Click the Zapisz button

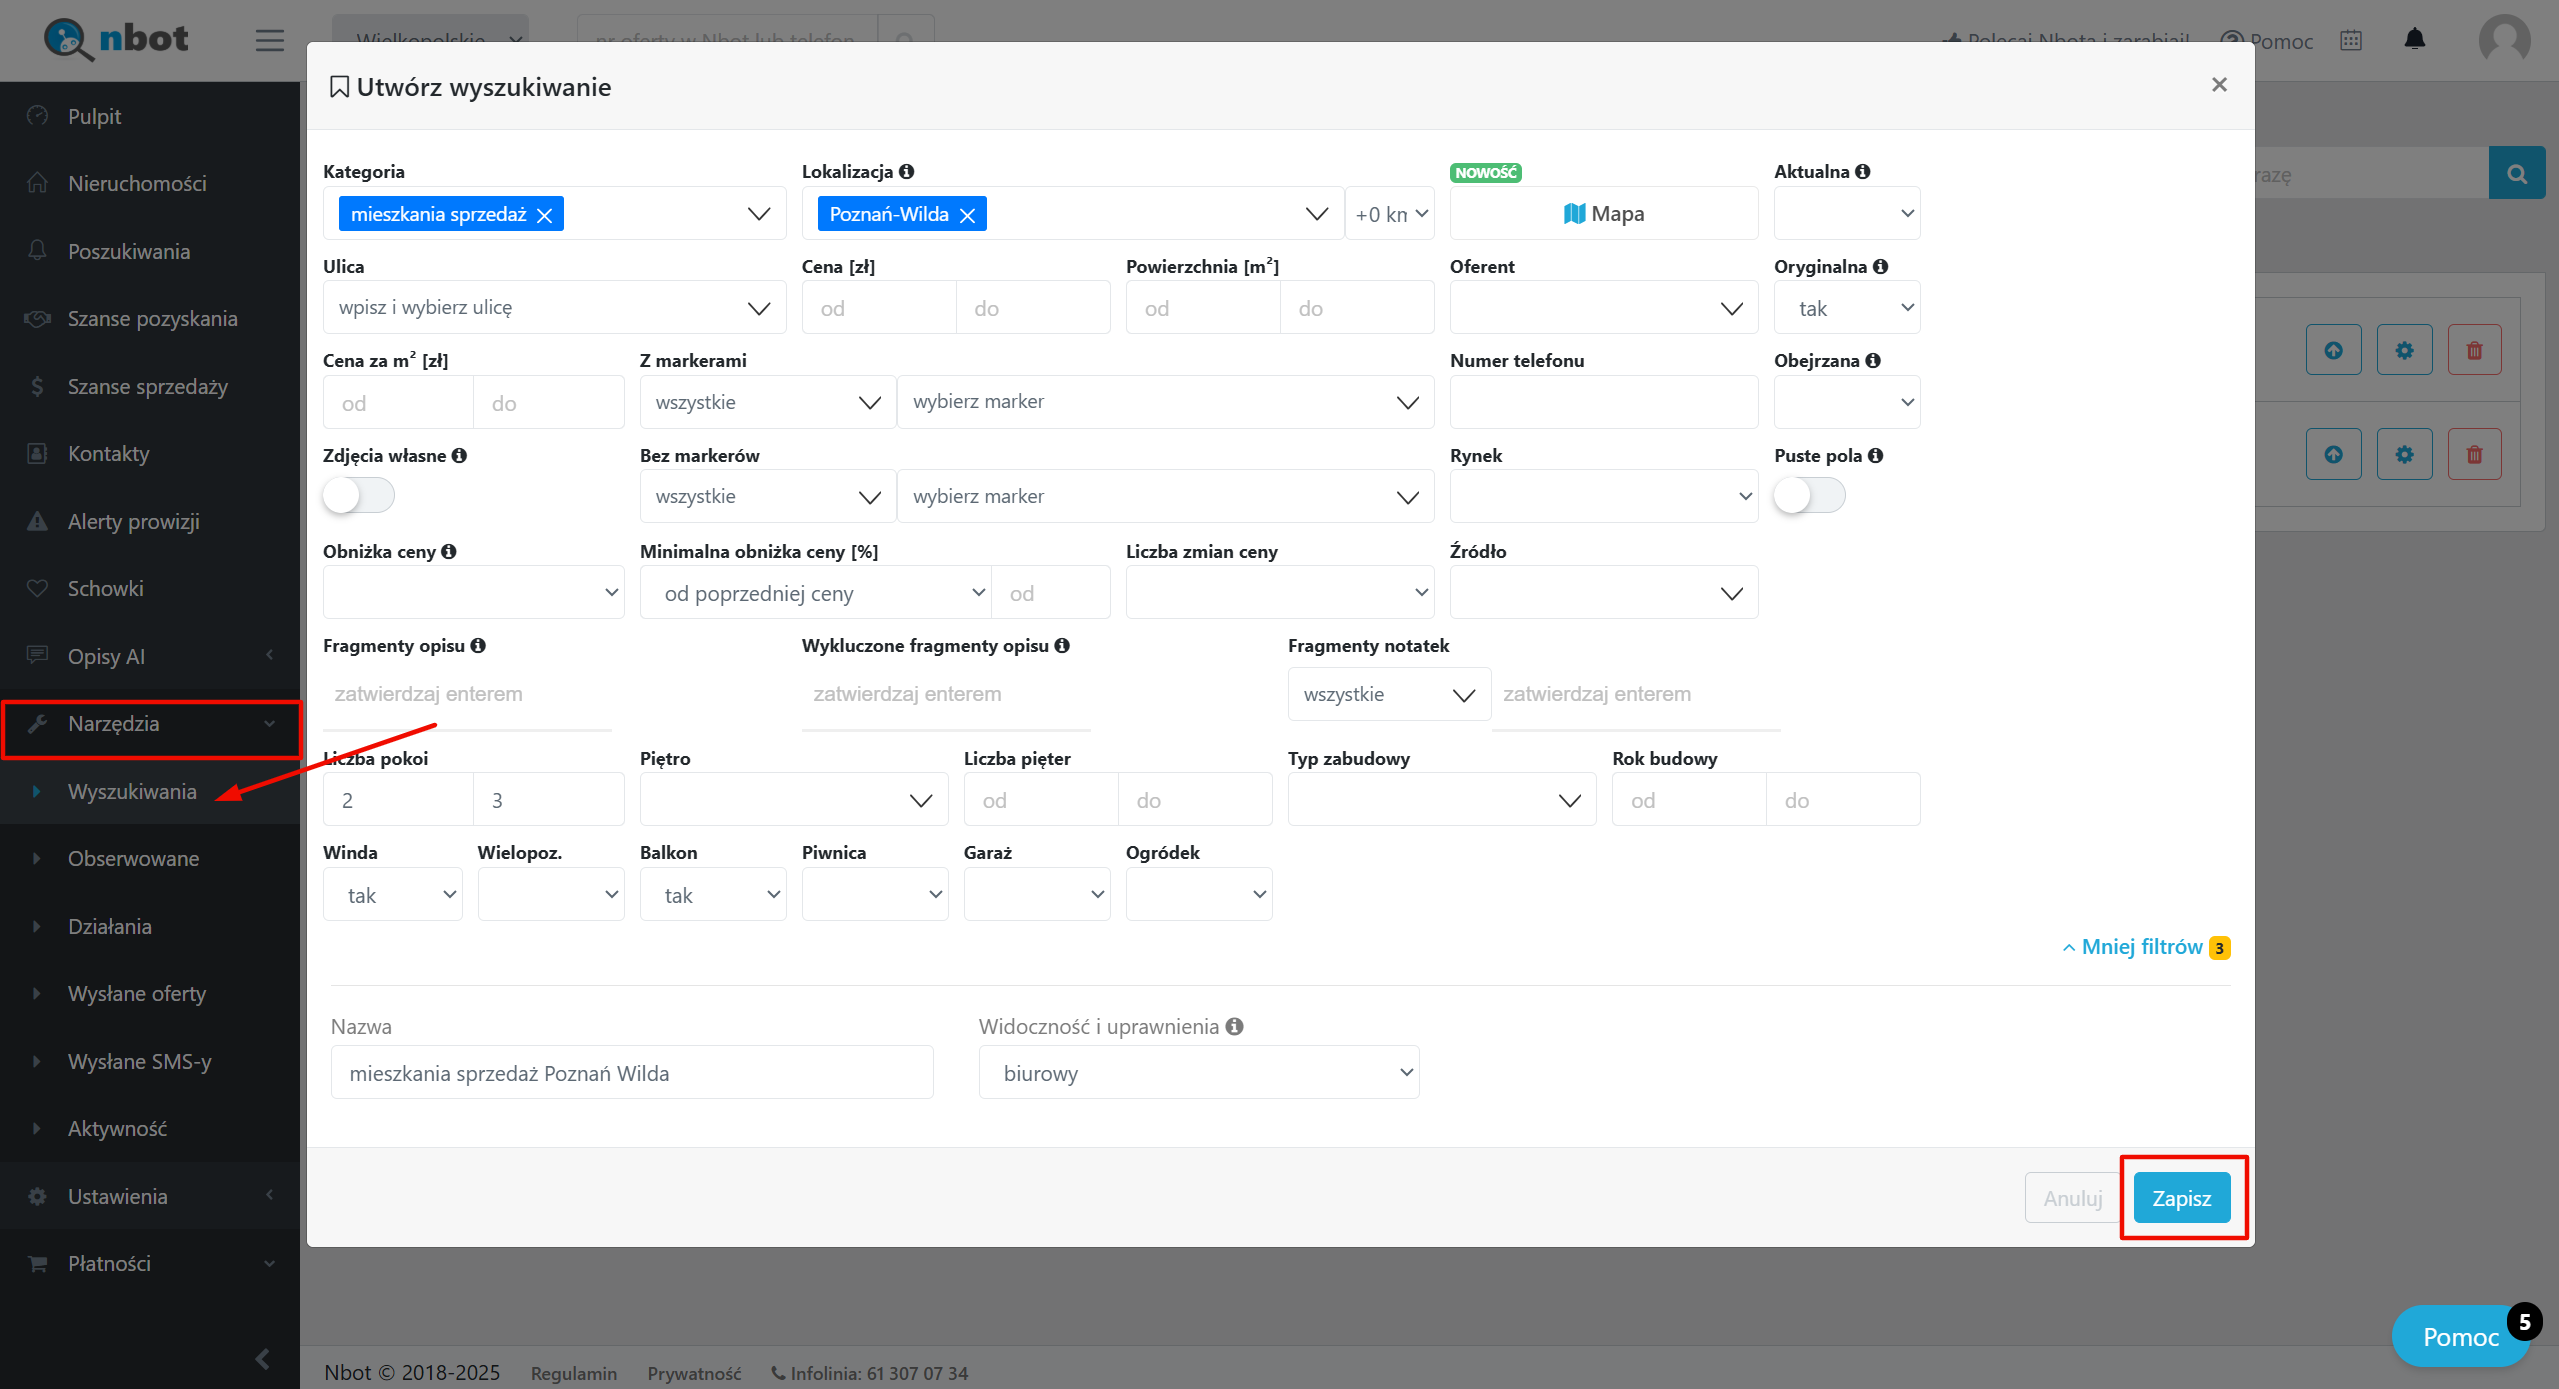(x=2181, y=1198)
